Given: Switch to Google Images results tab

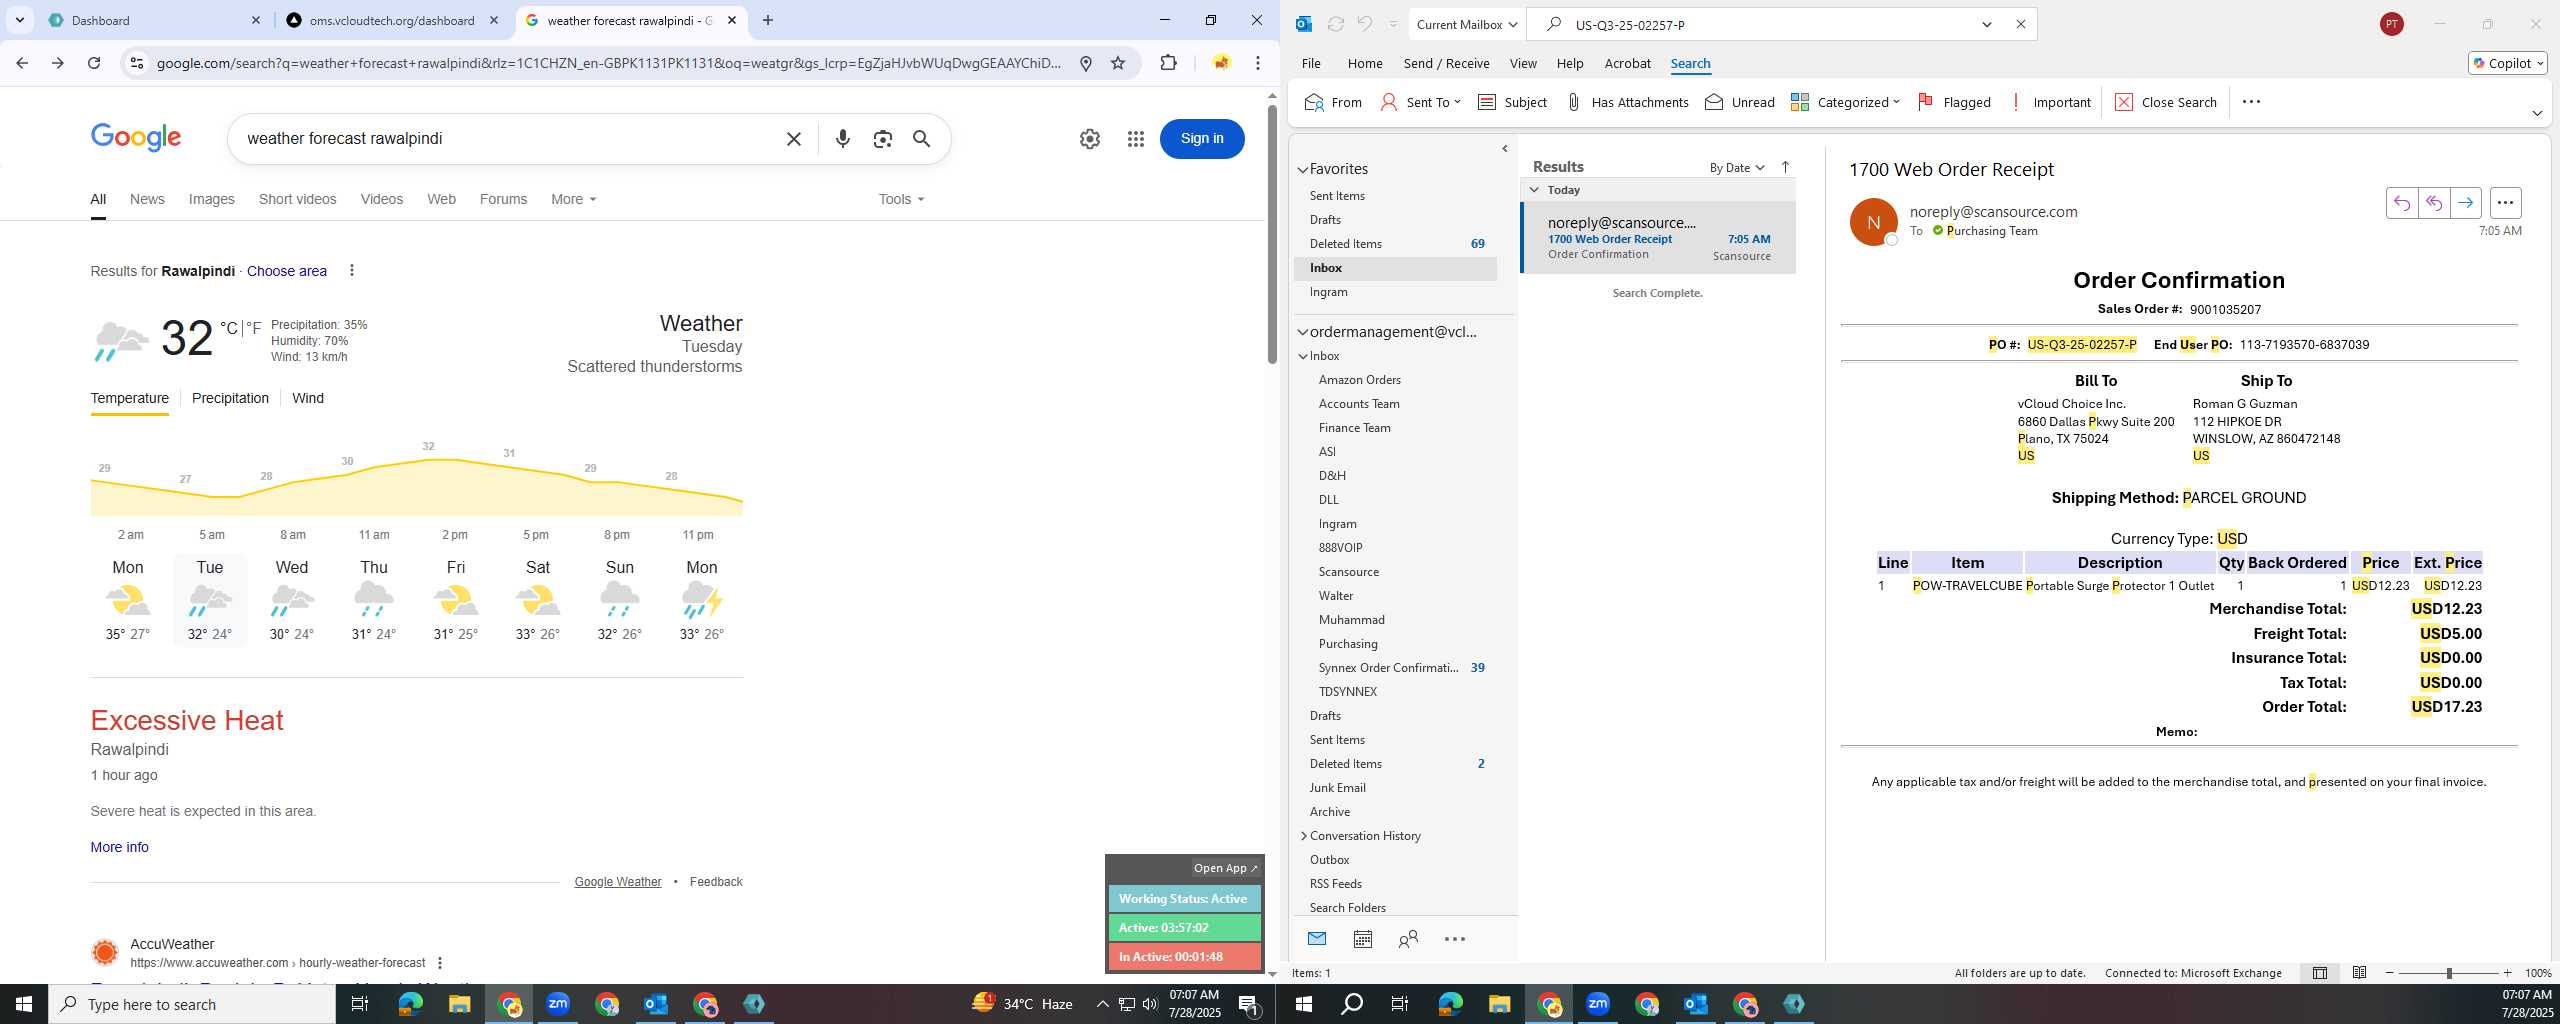Looking at the screenshot, I should [x=212, y=199].
